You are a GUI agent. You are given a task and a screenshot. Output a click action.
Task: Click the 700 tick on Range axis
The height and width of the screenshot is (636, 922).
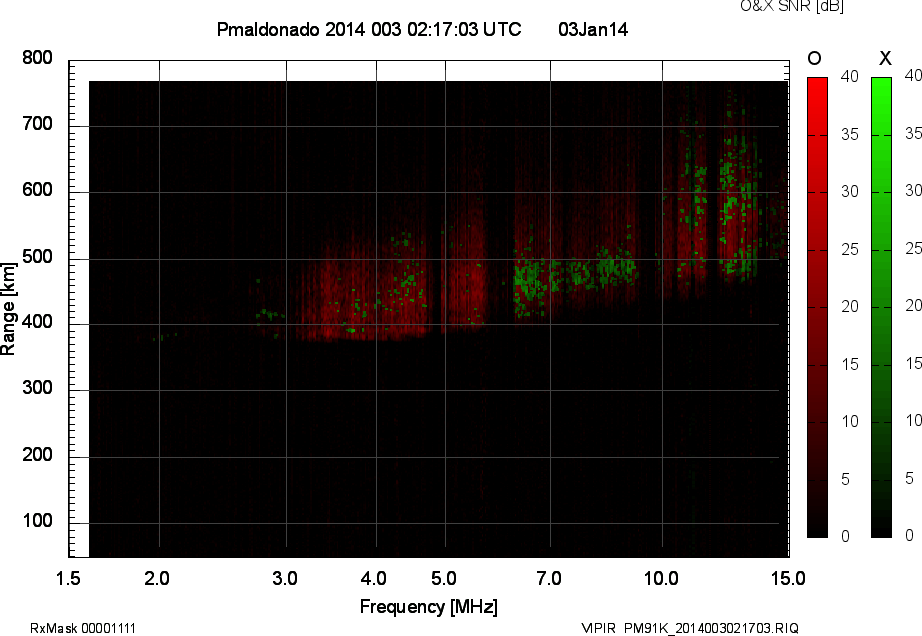(x=38, y=124)
